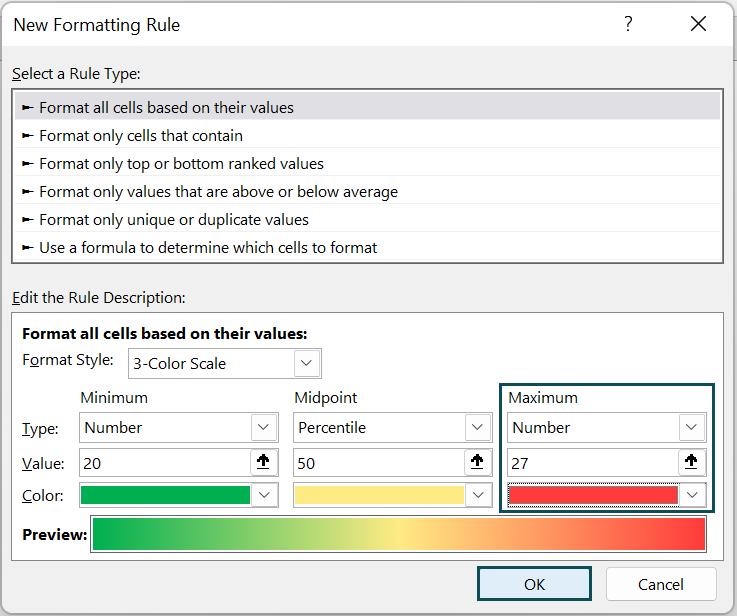Click the 'Select a Rule Type:' label
737x616 pixels.
76,74
